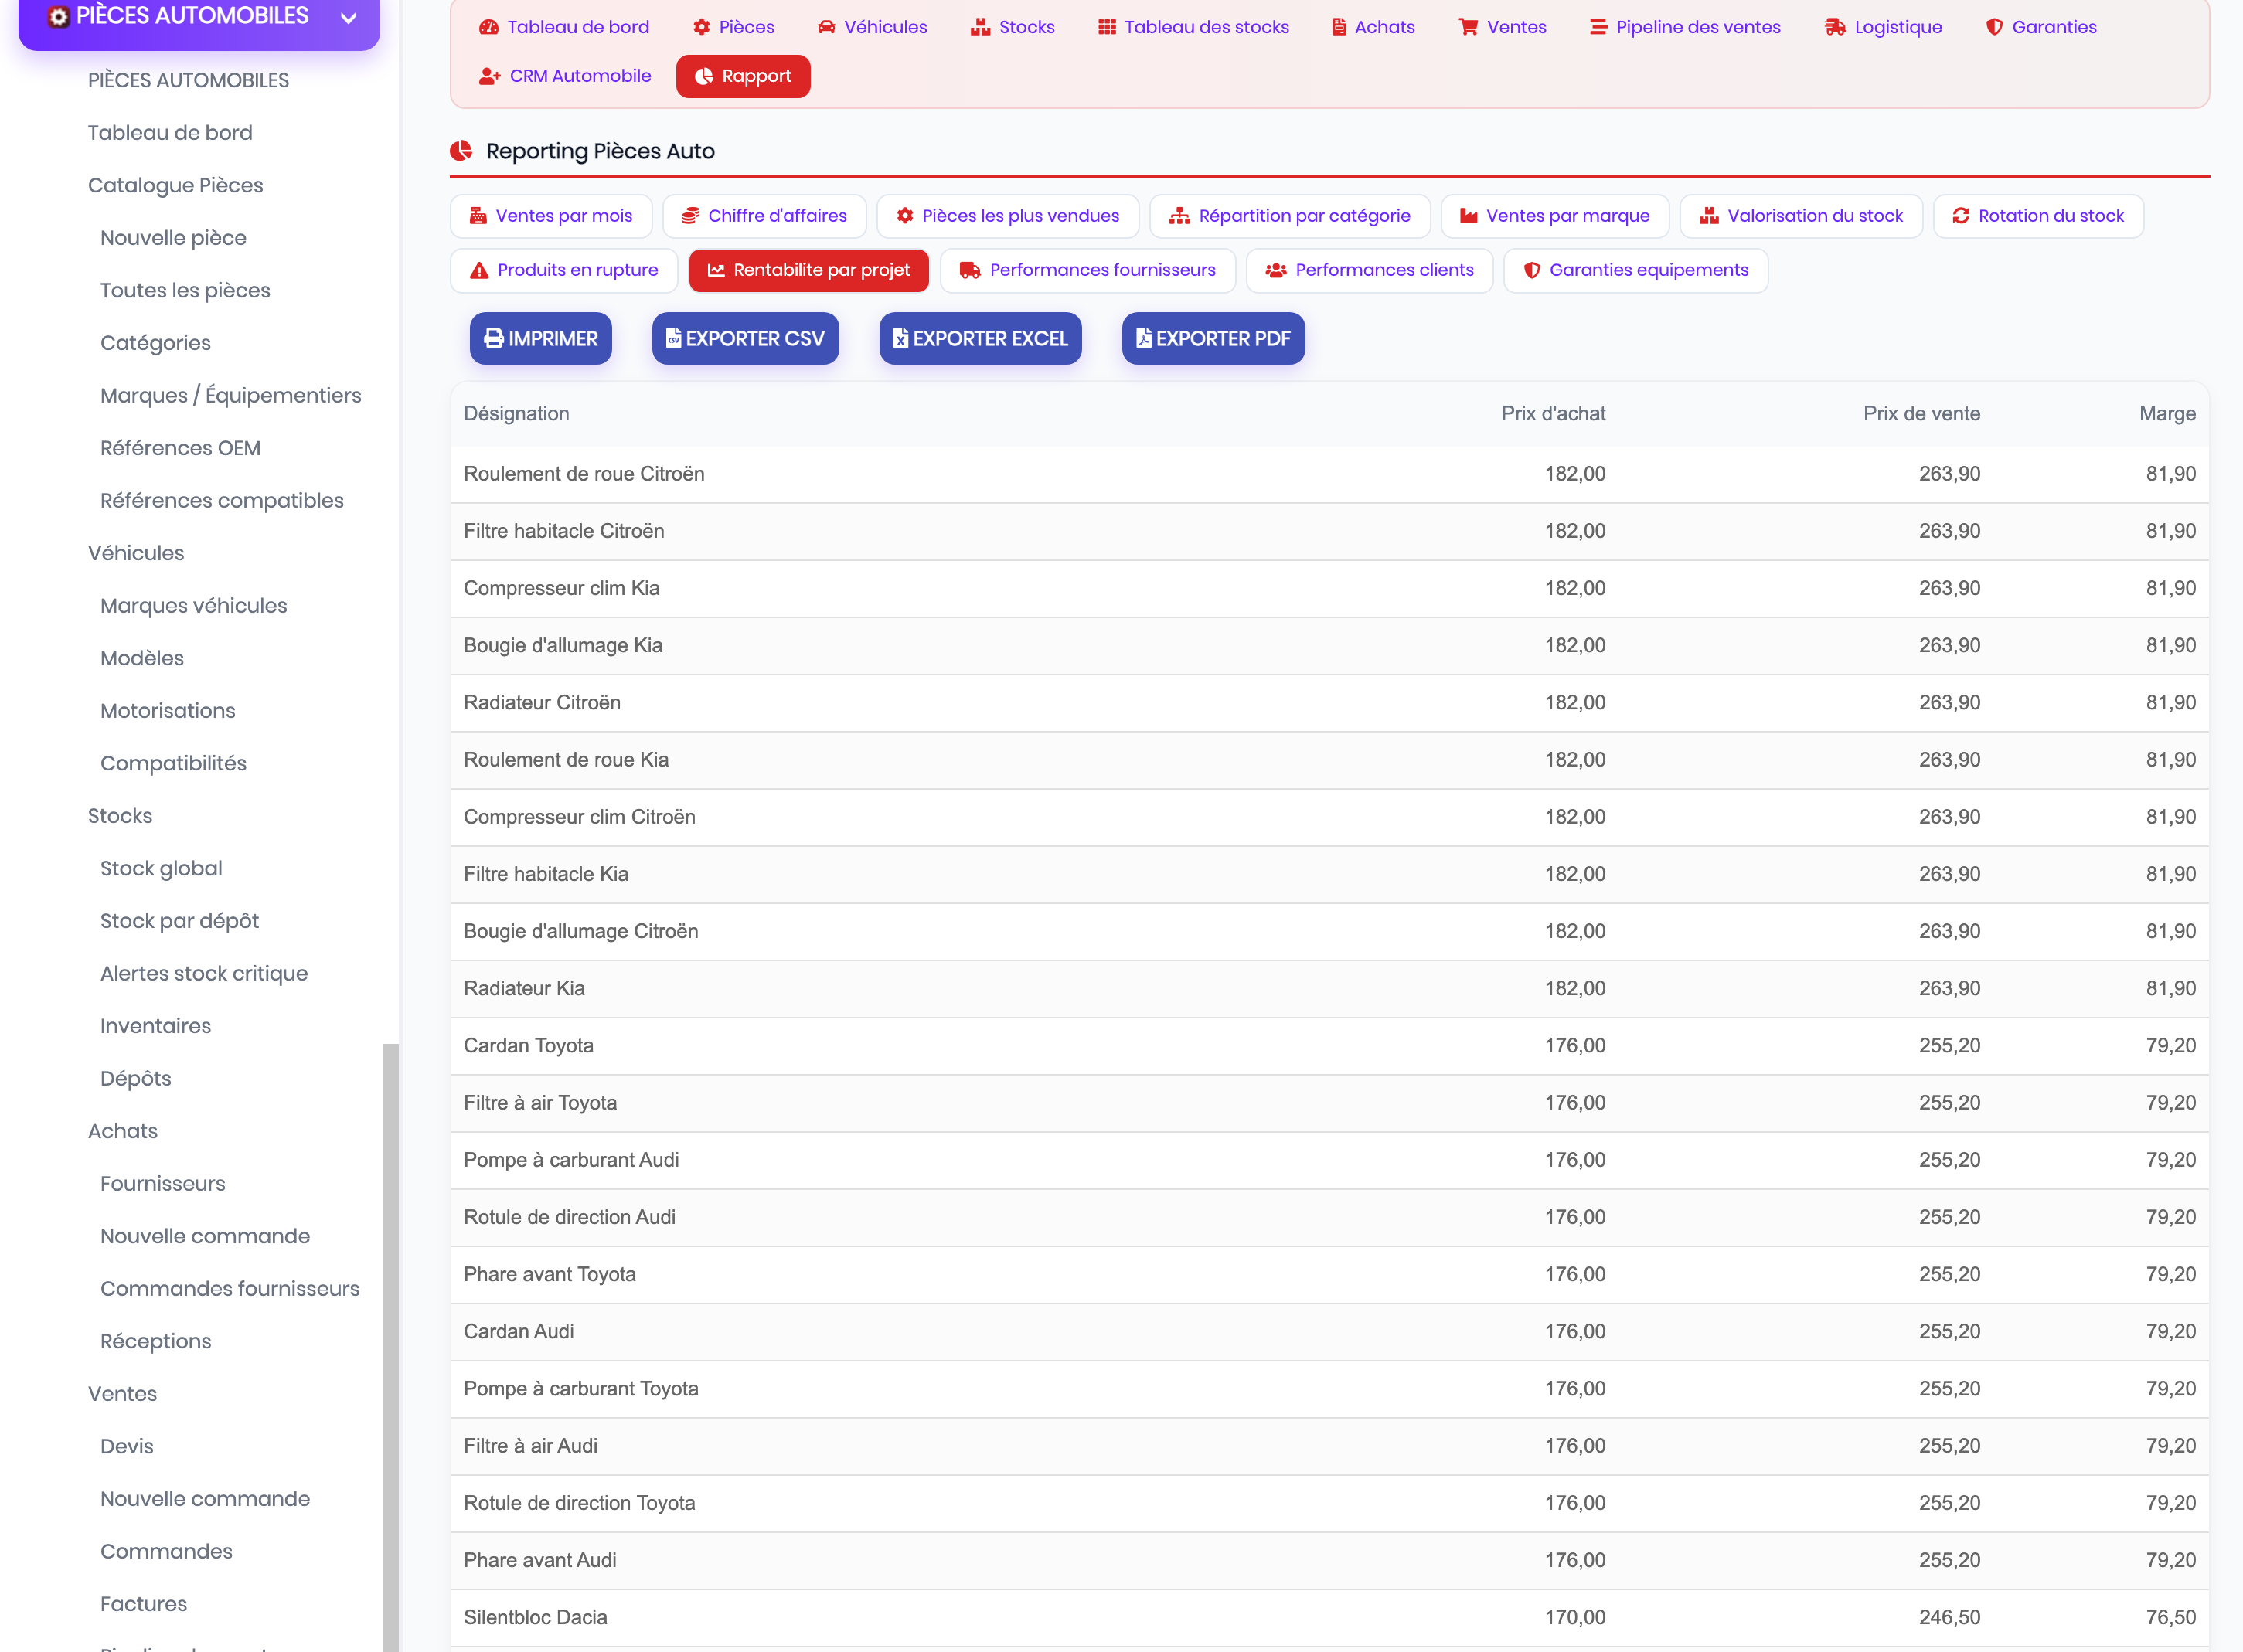Viewport: 2243px width, 1652px height.
Task: Click the Répartition par catégorie sitemap icon
Action: pyautogui.click(x=1179, y=216)
